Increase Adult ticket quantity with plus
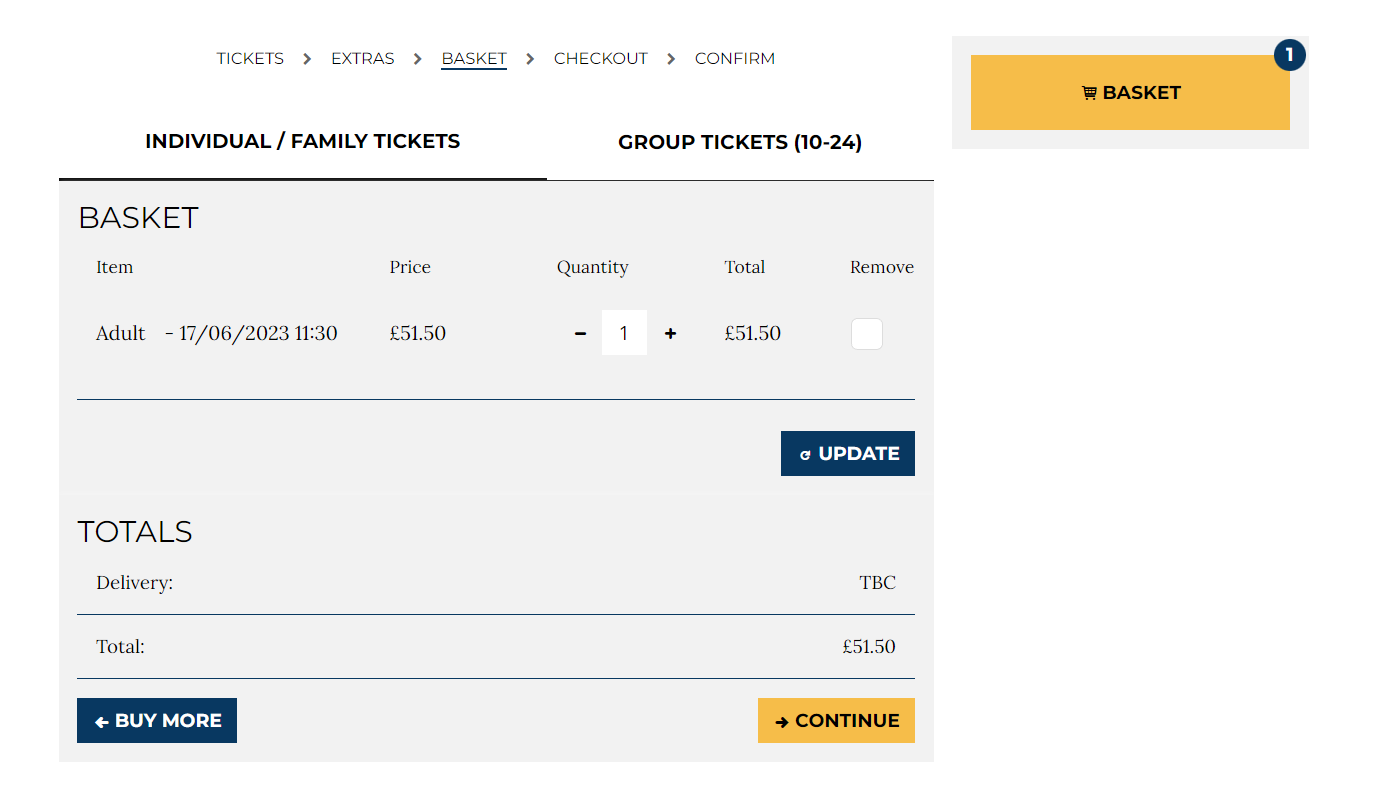This screenshot has width=1391, height=786. [x=670, y=334]
